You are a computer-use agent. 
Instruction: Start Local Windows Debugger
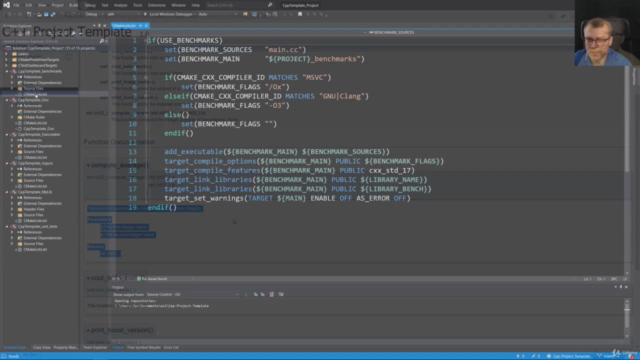click(168, 14)
